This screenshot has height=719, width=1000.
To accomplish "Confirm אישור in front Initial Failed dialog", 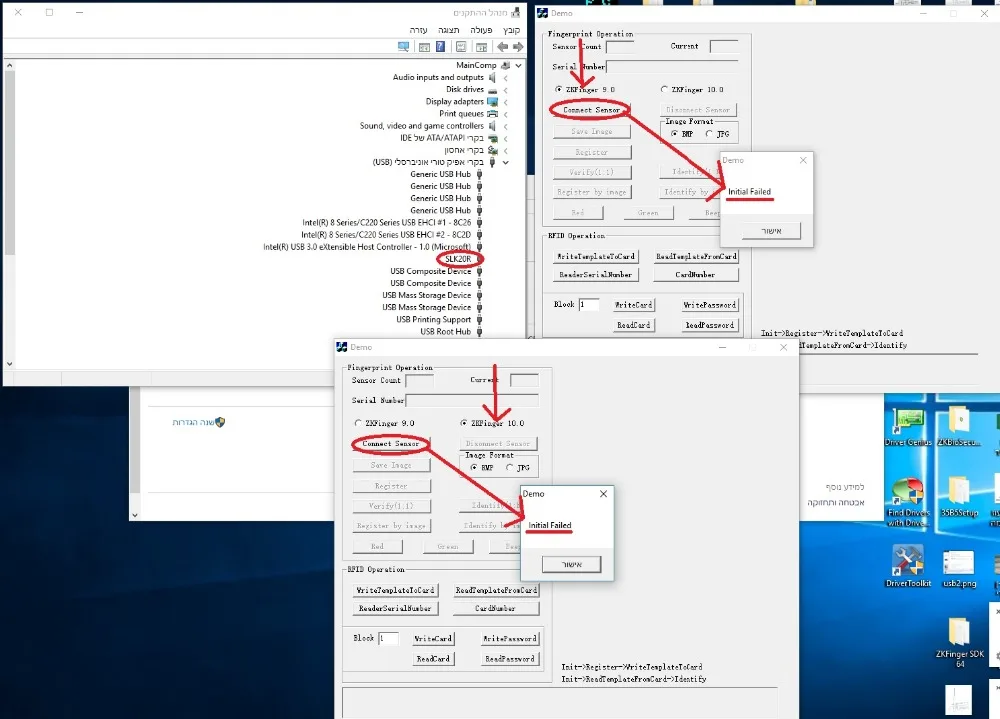I will [571, 565].
